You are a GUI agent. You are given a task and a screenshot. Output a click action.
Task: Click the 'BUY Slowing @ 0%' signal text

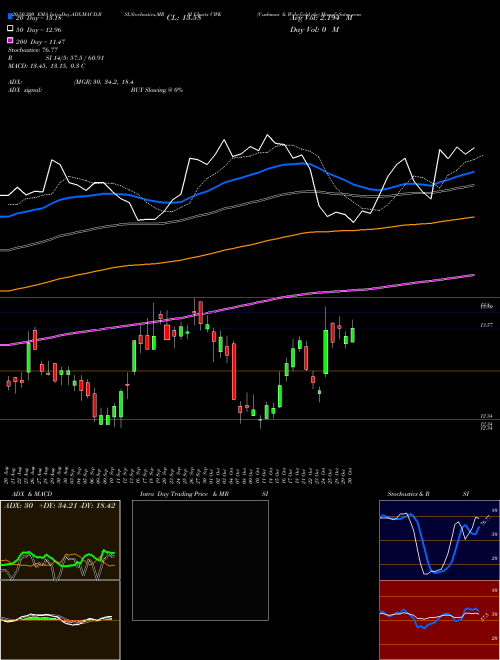pyautogui.click(x=157, y=90)
